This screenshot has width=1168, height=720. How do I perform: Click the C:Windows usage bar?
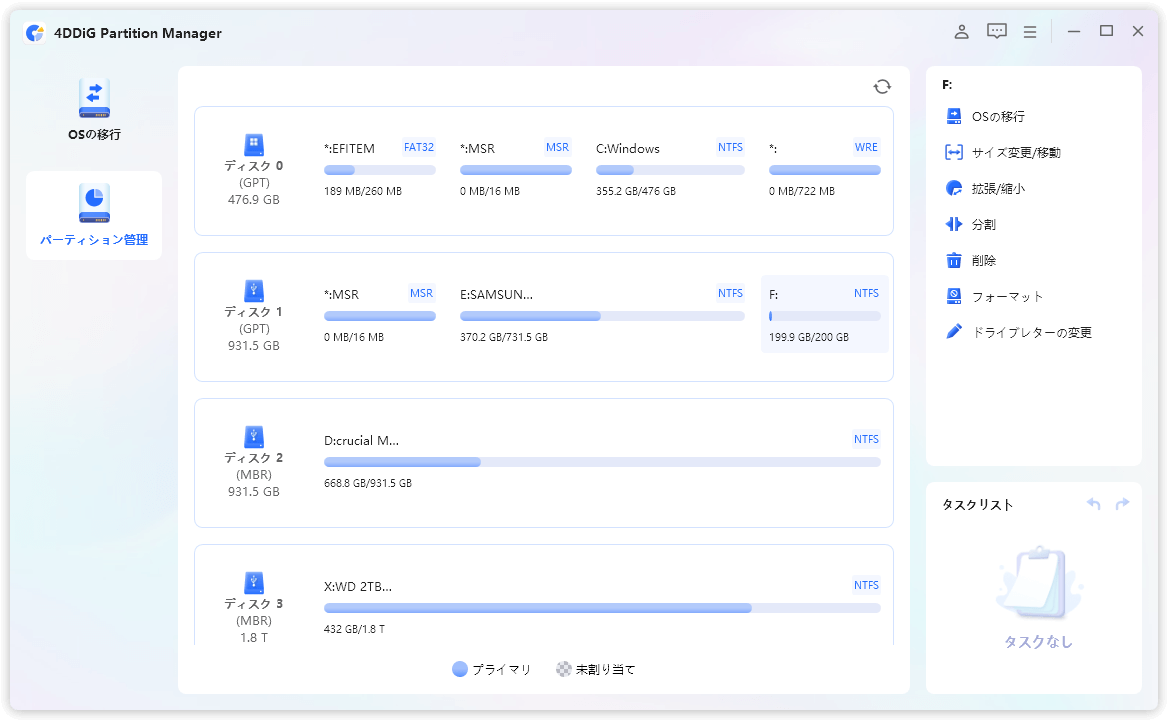[x=670, y=171]
